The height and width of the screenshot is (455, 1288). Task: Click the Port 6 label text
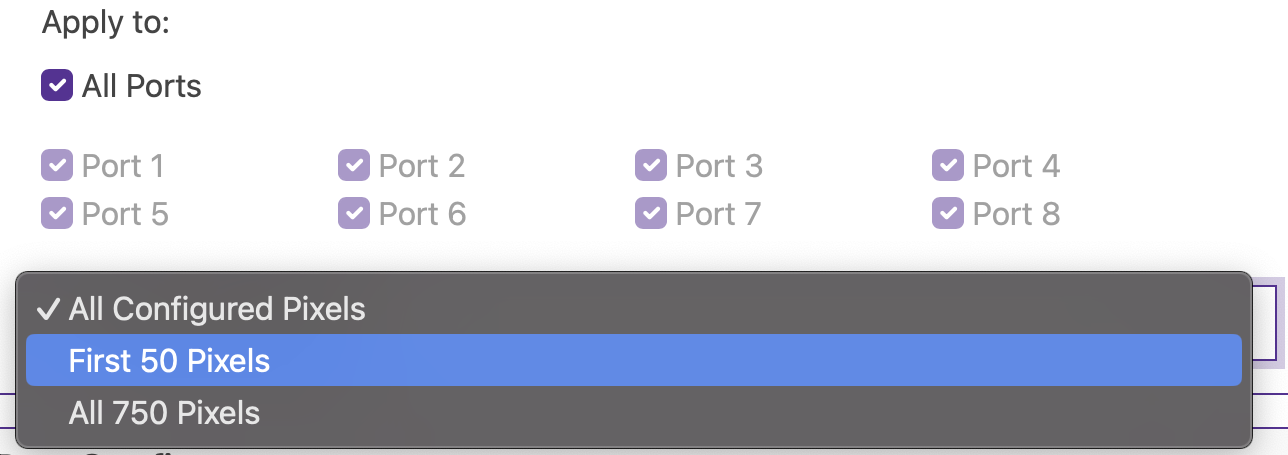[x=422, y=213]
